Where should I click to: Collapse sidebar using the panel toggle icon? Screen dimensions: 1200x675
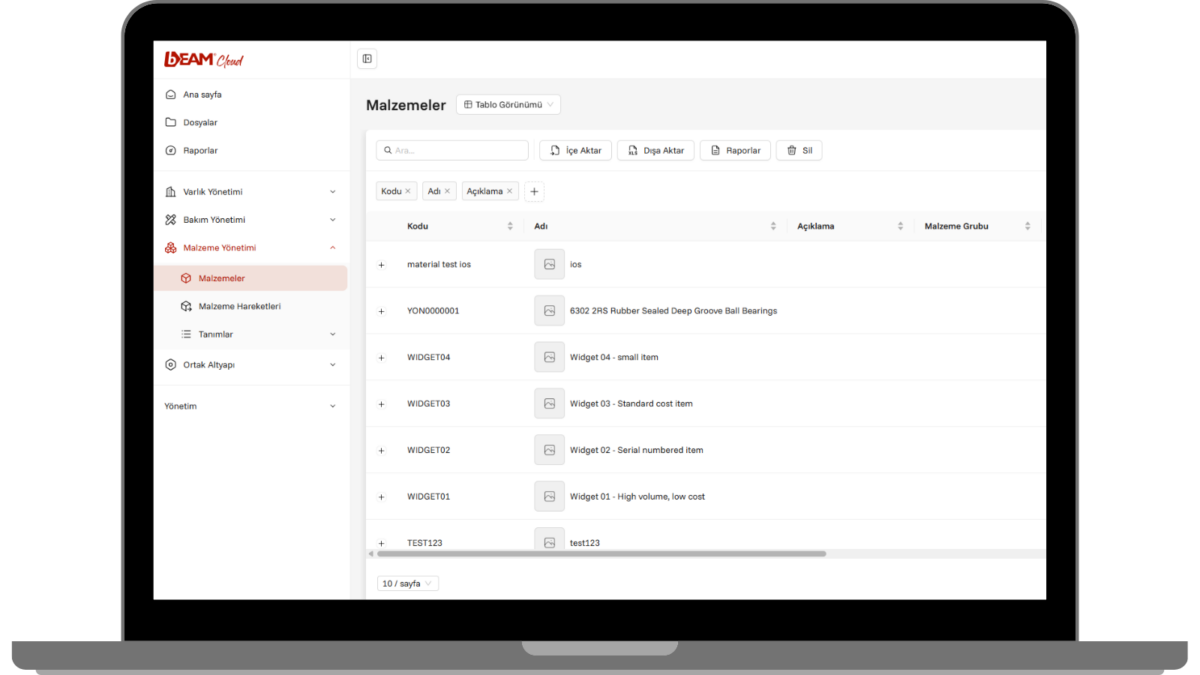367,59
